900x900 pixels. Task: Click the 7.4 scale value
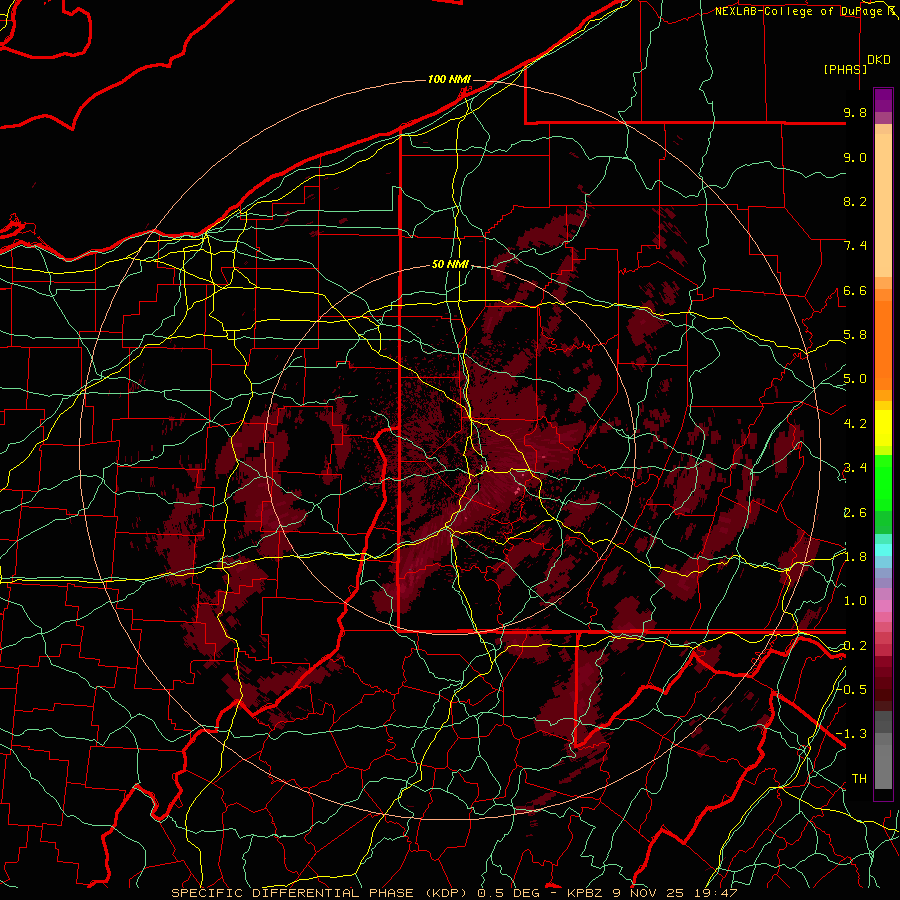(x=855, y=246)
